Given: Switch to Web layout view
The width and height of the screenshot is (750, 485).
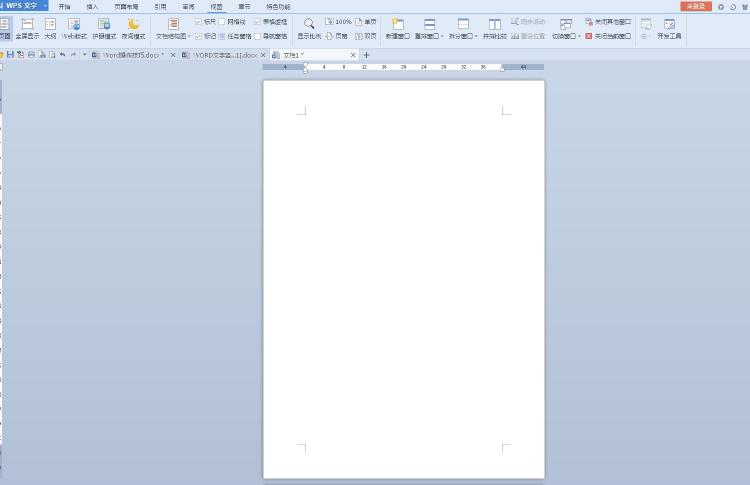Looking at the screenshot, I should click(x=74, y=27).
